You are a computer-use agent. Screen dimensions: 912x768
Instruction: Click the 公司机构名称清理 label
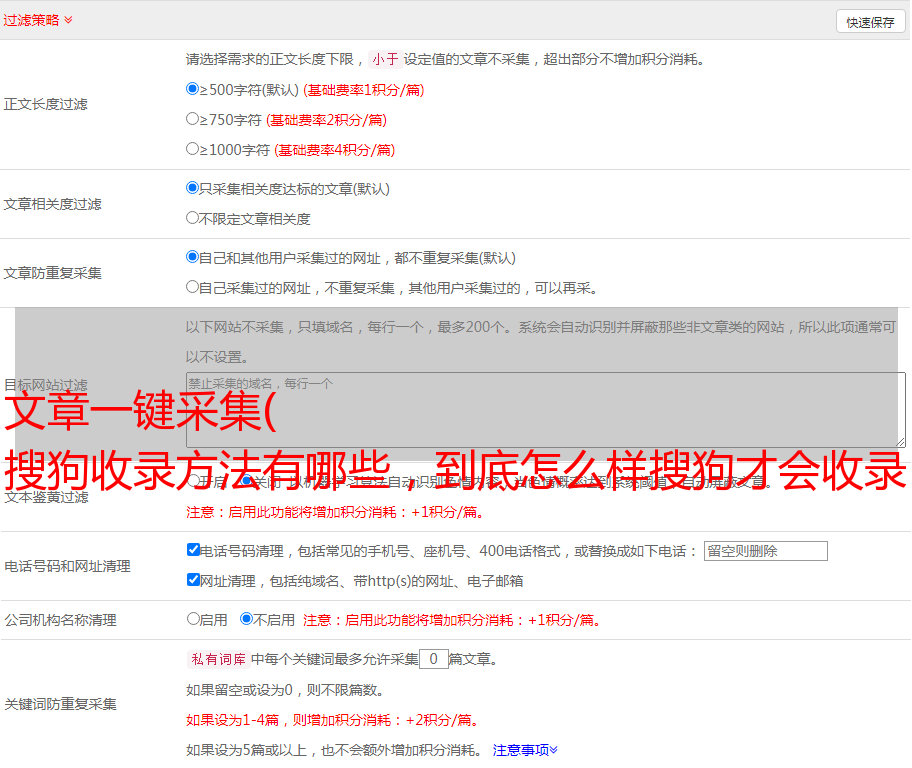pos(60,620)
